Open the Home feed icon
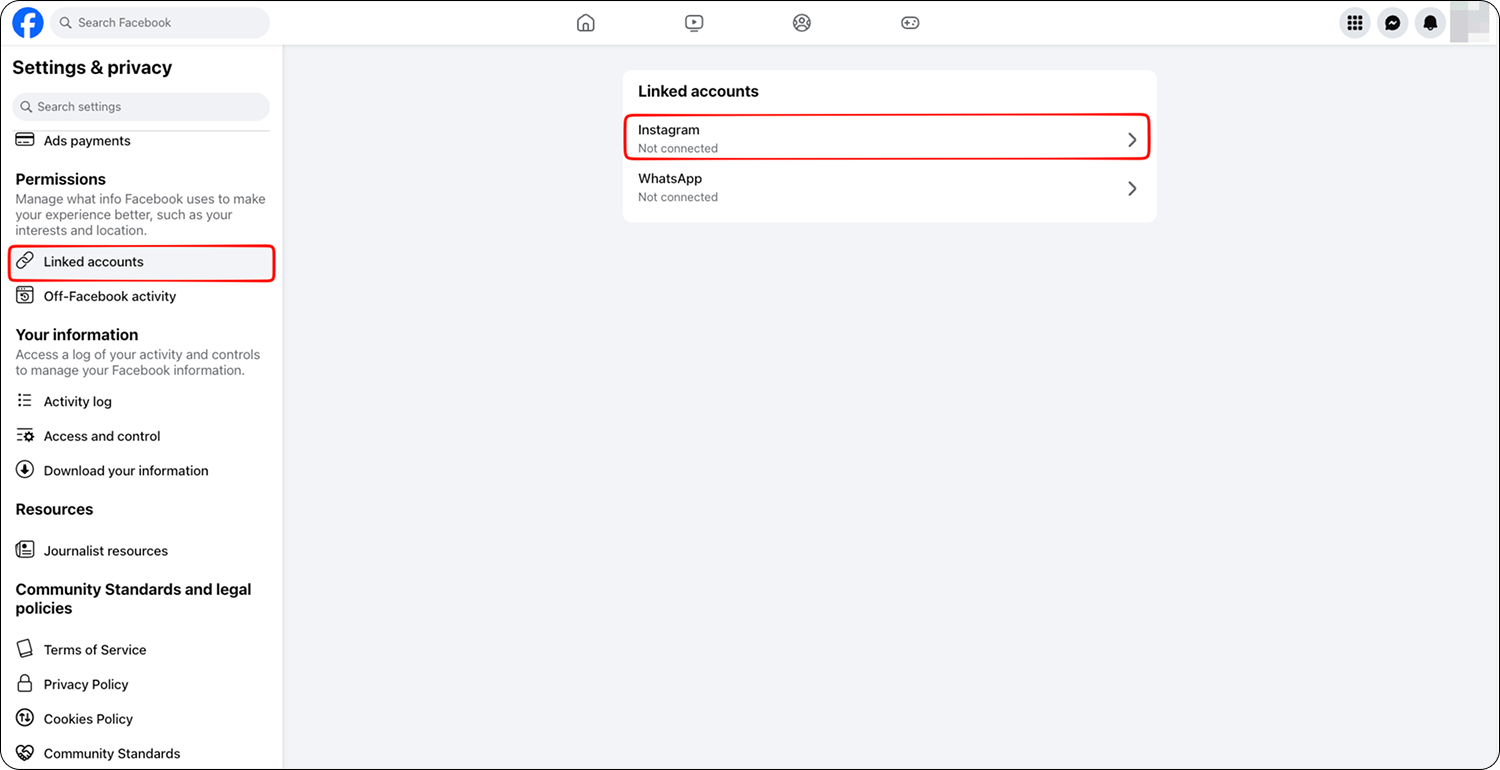This screenshot has height=770, width=1500. (586, 22)
